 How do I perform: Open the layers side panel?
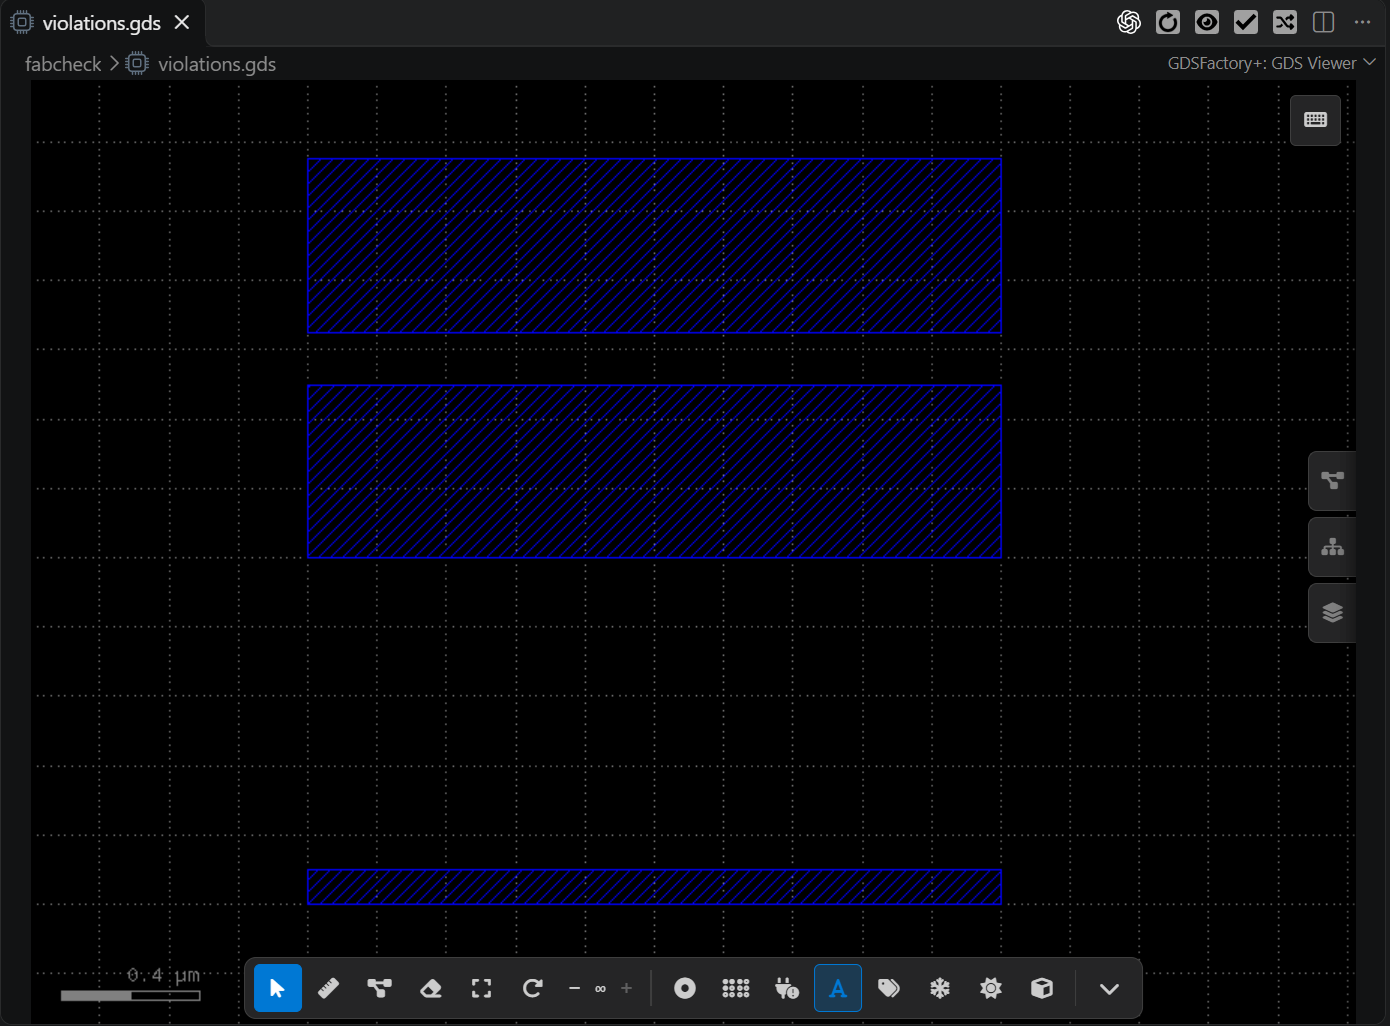coord(1332,613)
